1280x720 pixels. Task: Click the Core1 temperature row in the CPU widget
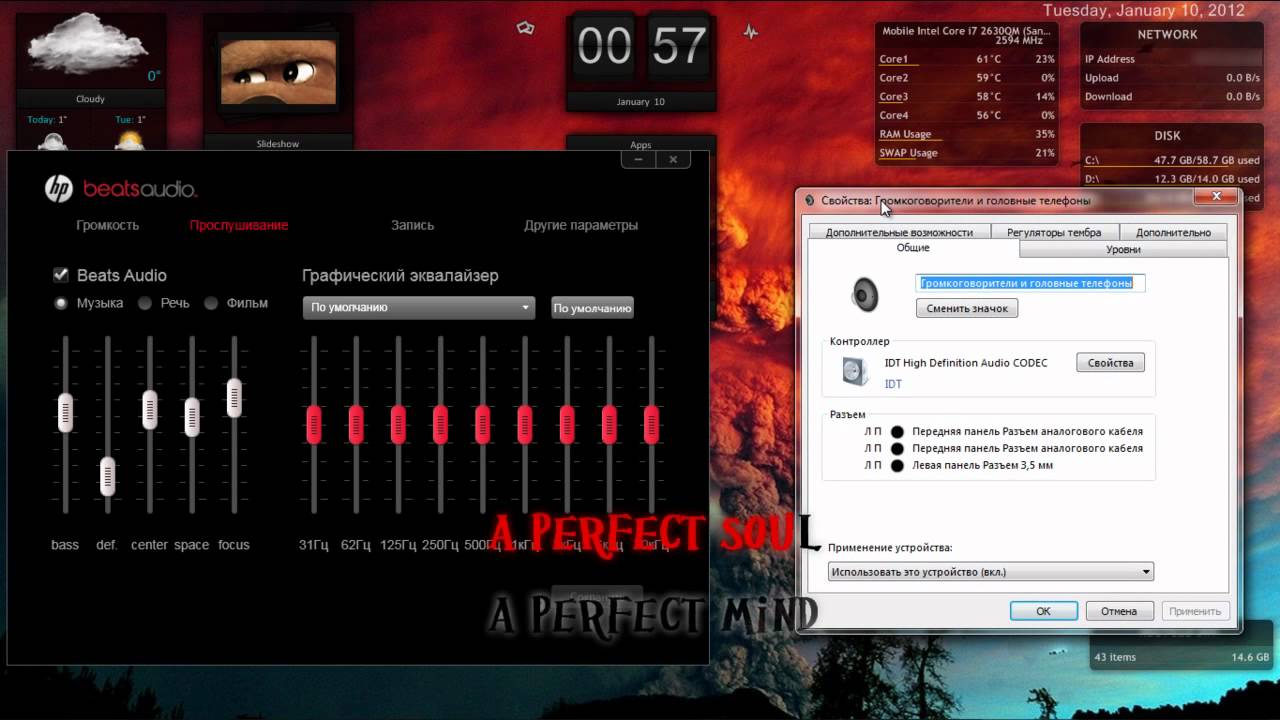(x=967, y=59)
